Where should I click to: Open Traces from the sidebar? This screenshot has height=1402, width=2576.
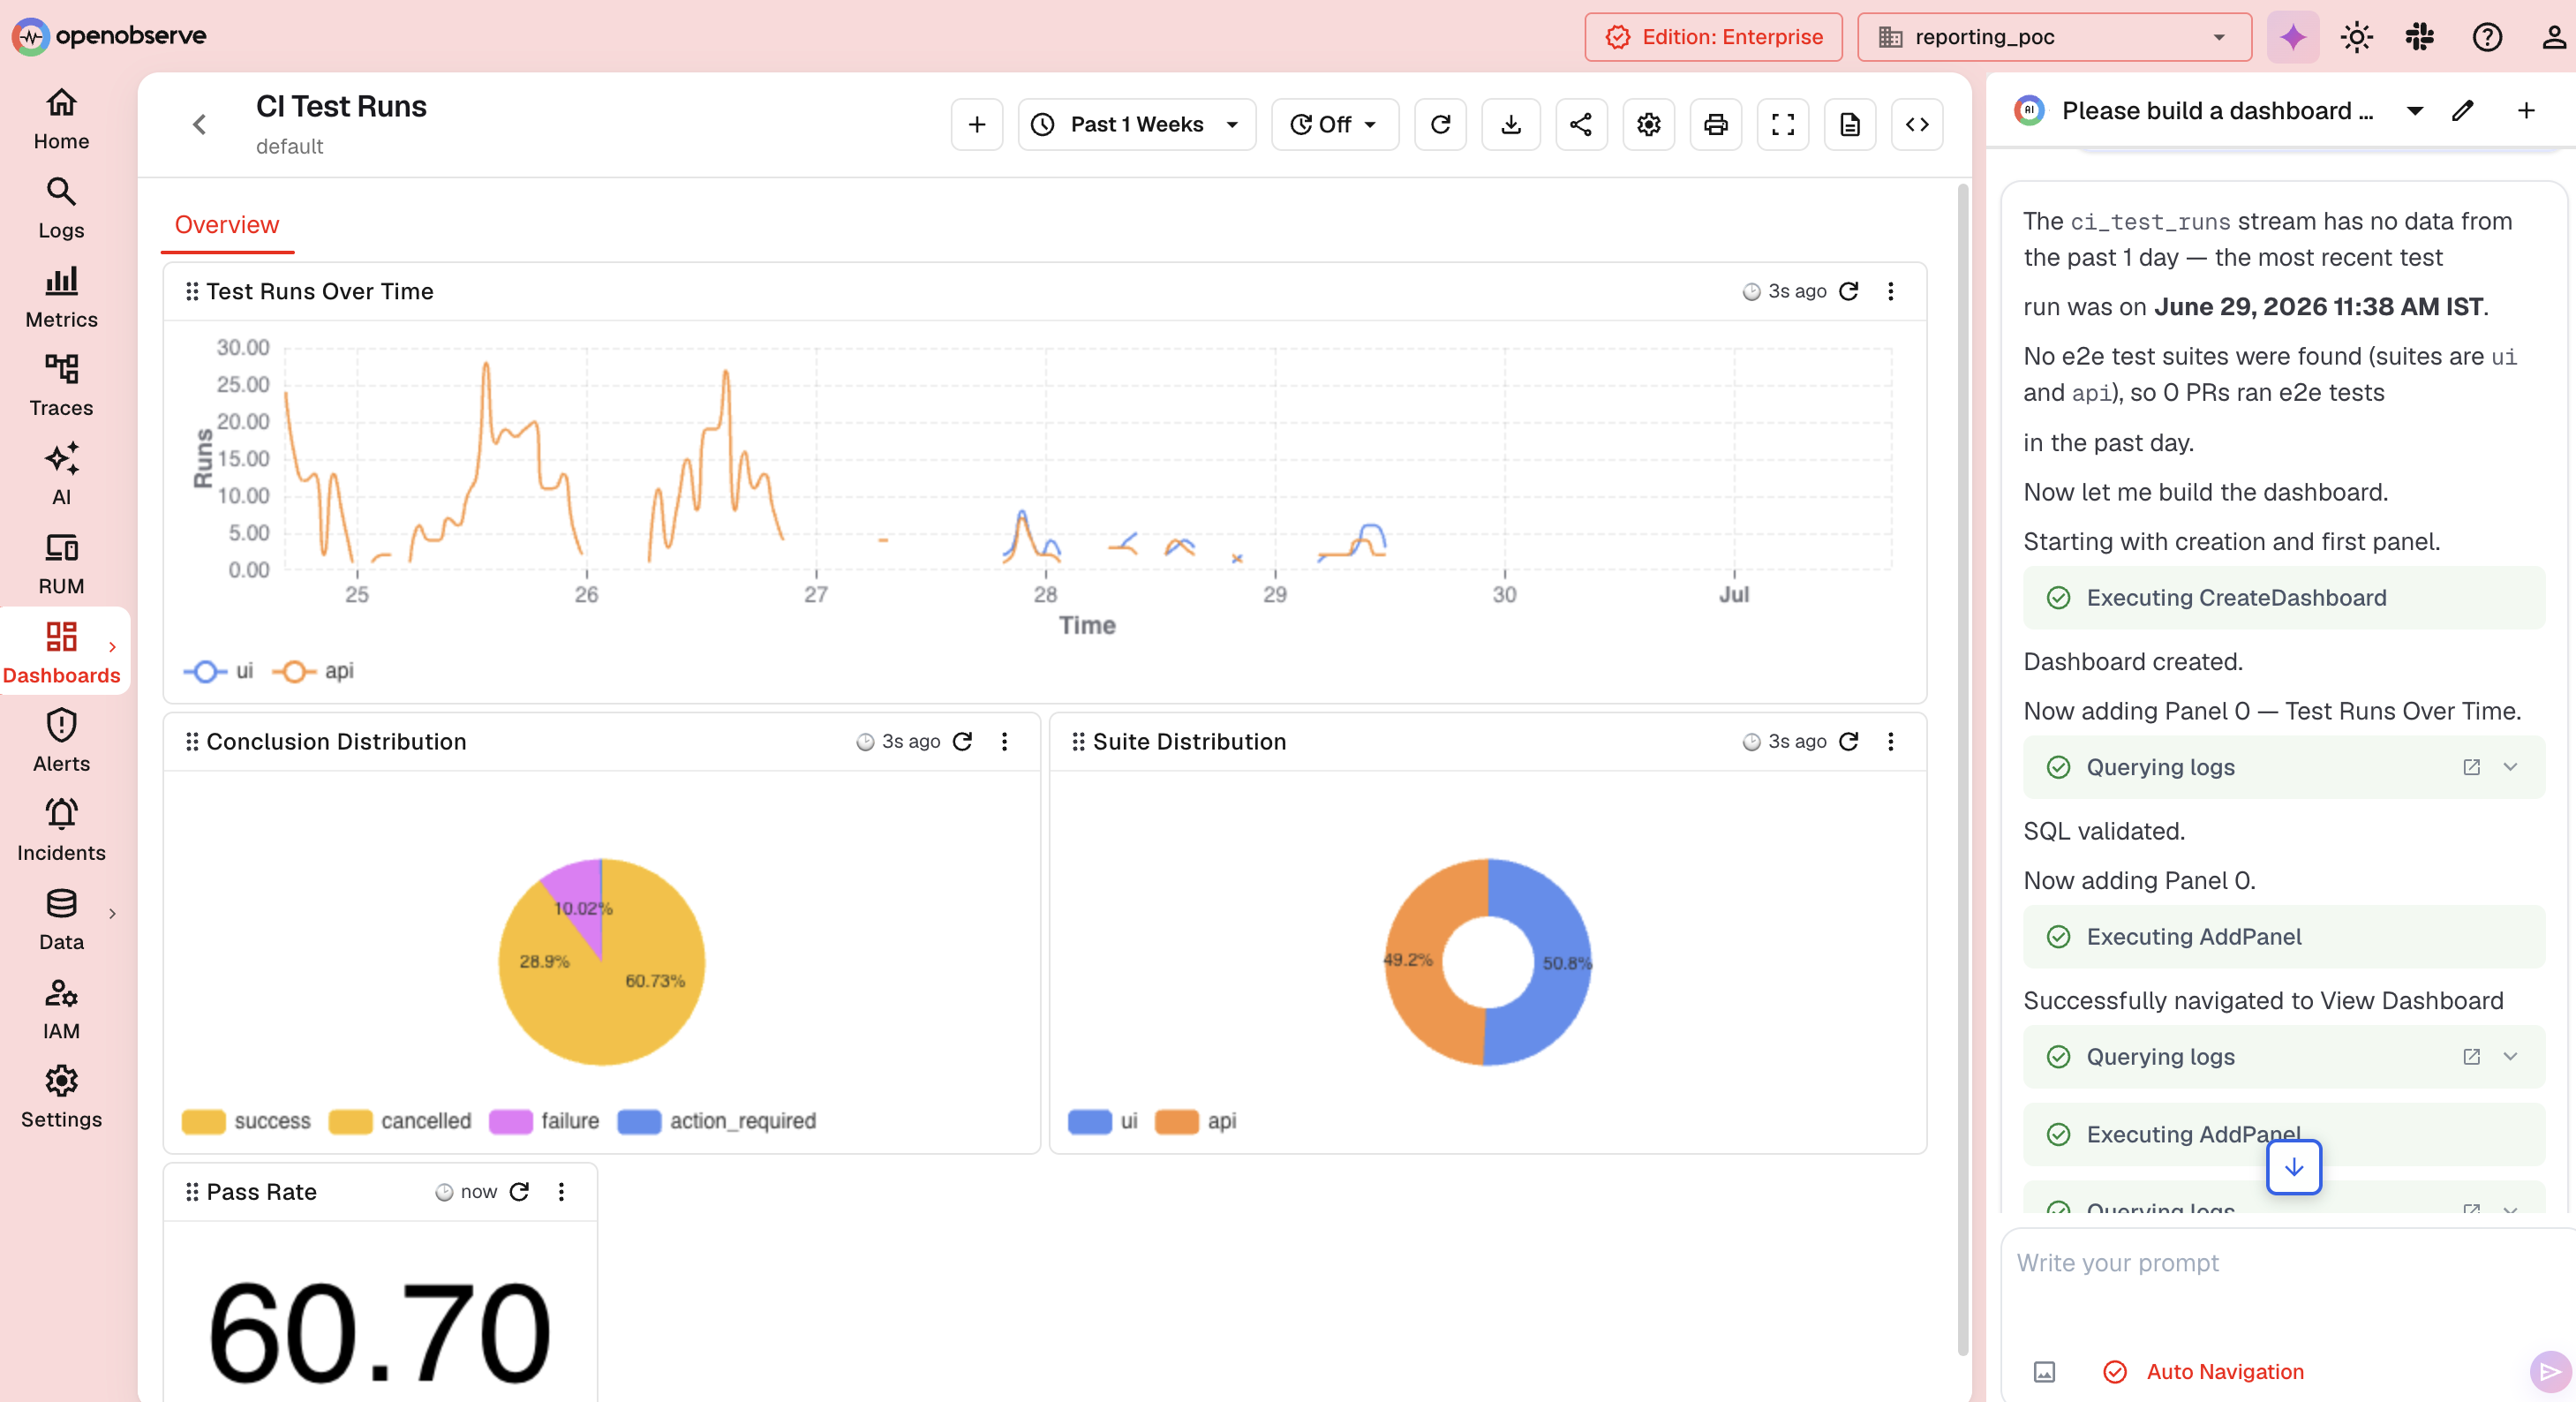coord(61,386)
